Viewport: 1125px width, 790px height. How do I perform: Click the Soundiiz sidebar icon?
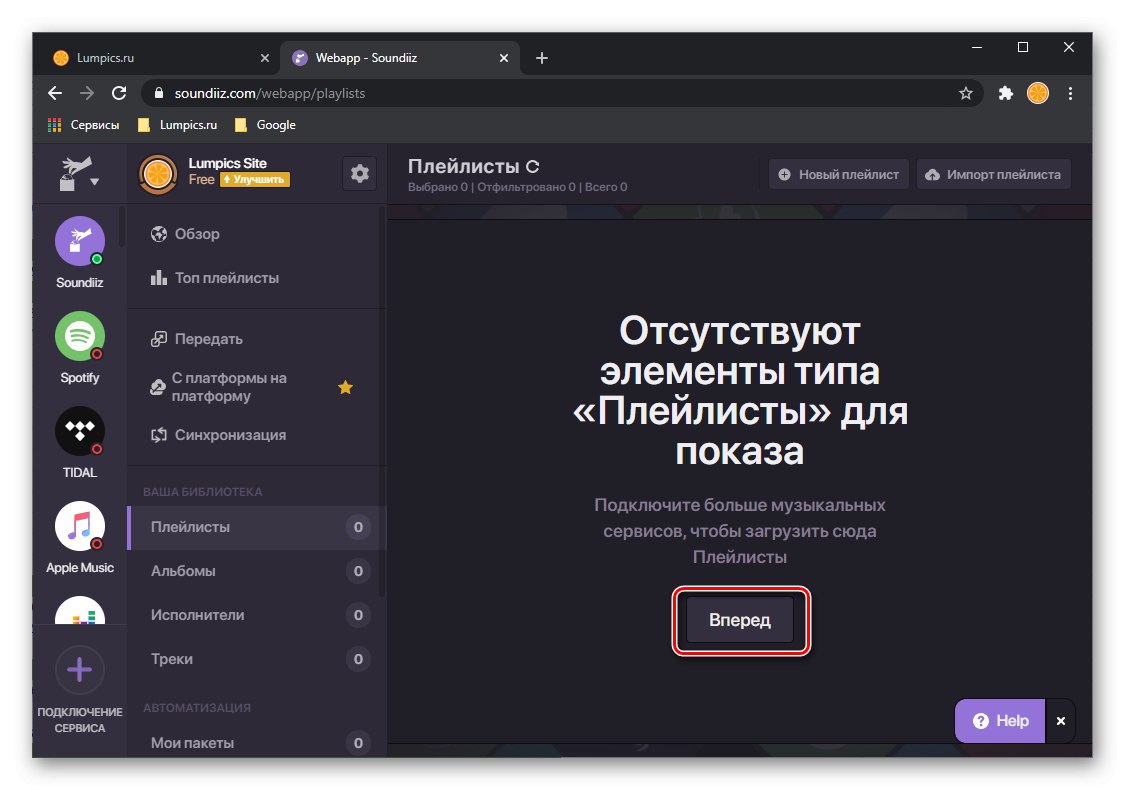click(79, 241)
